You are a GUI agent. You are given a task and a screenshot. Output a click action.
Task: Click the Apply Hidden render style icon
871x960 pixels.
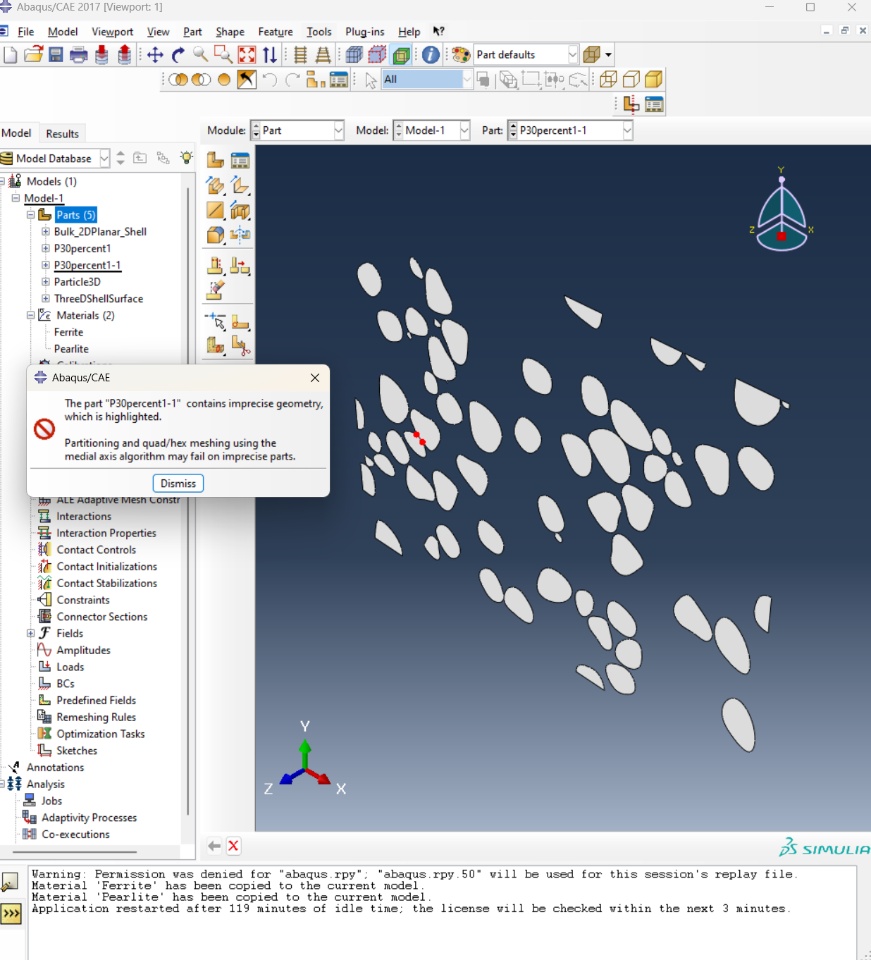(x=631, y=80)
